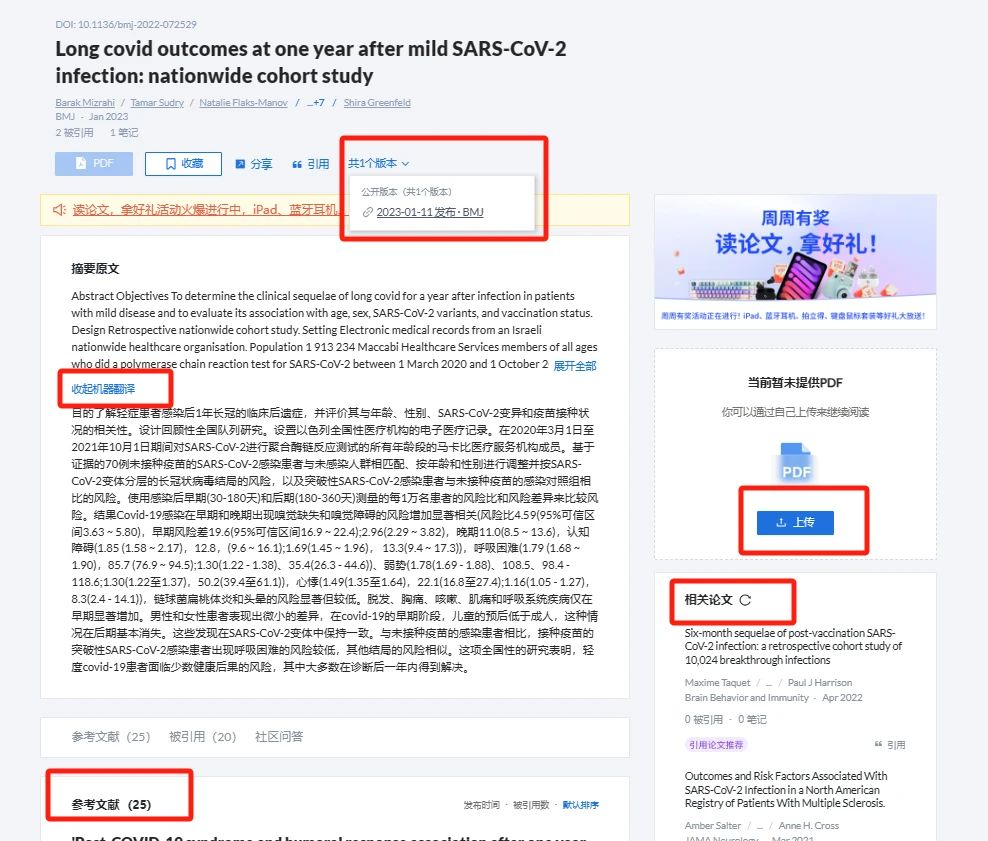Open author Natalie Flaks-Manov's page

[243, 103]
